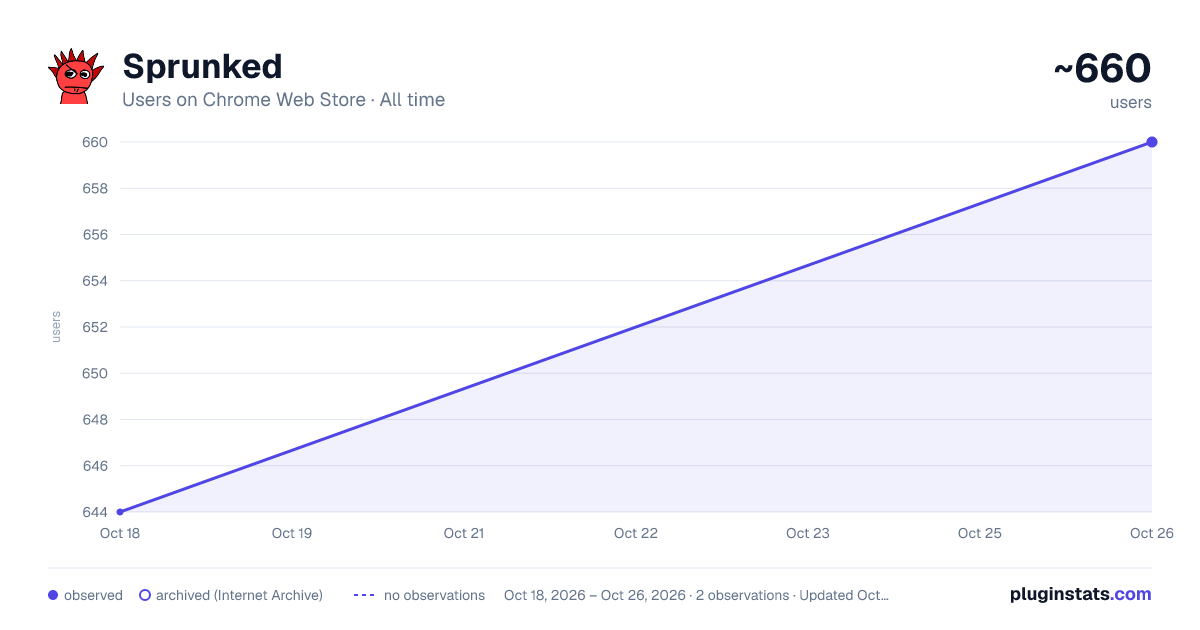Click the Sprunked red character icon
This screenshot has width=1200, height=630.
[76, 76]
